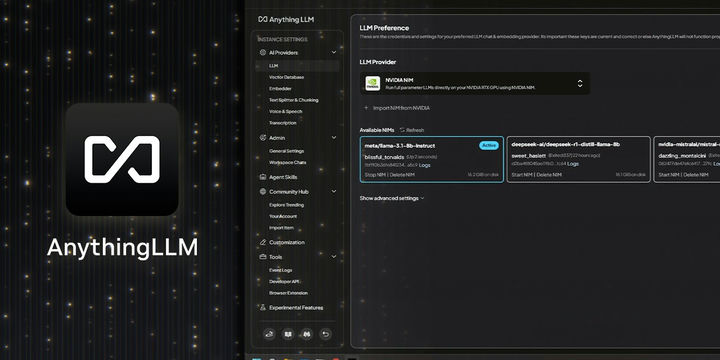Open General Settings under Admin

(287, 151)
